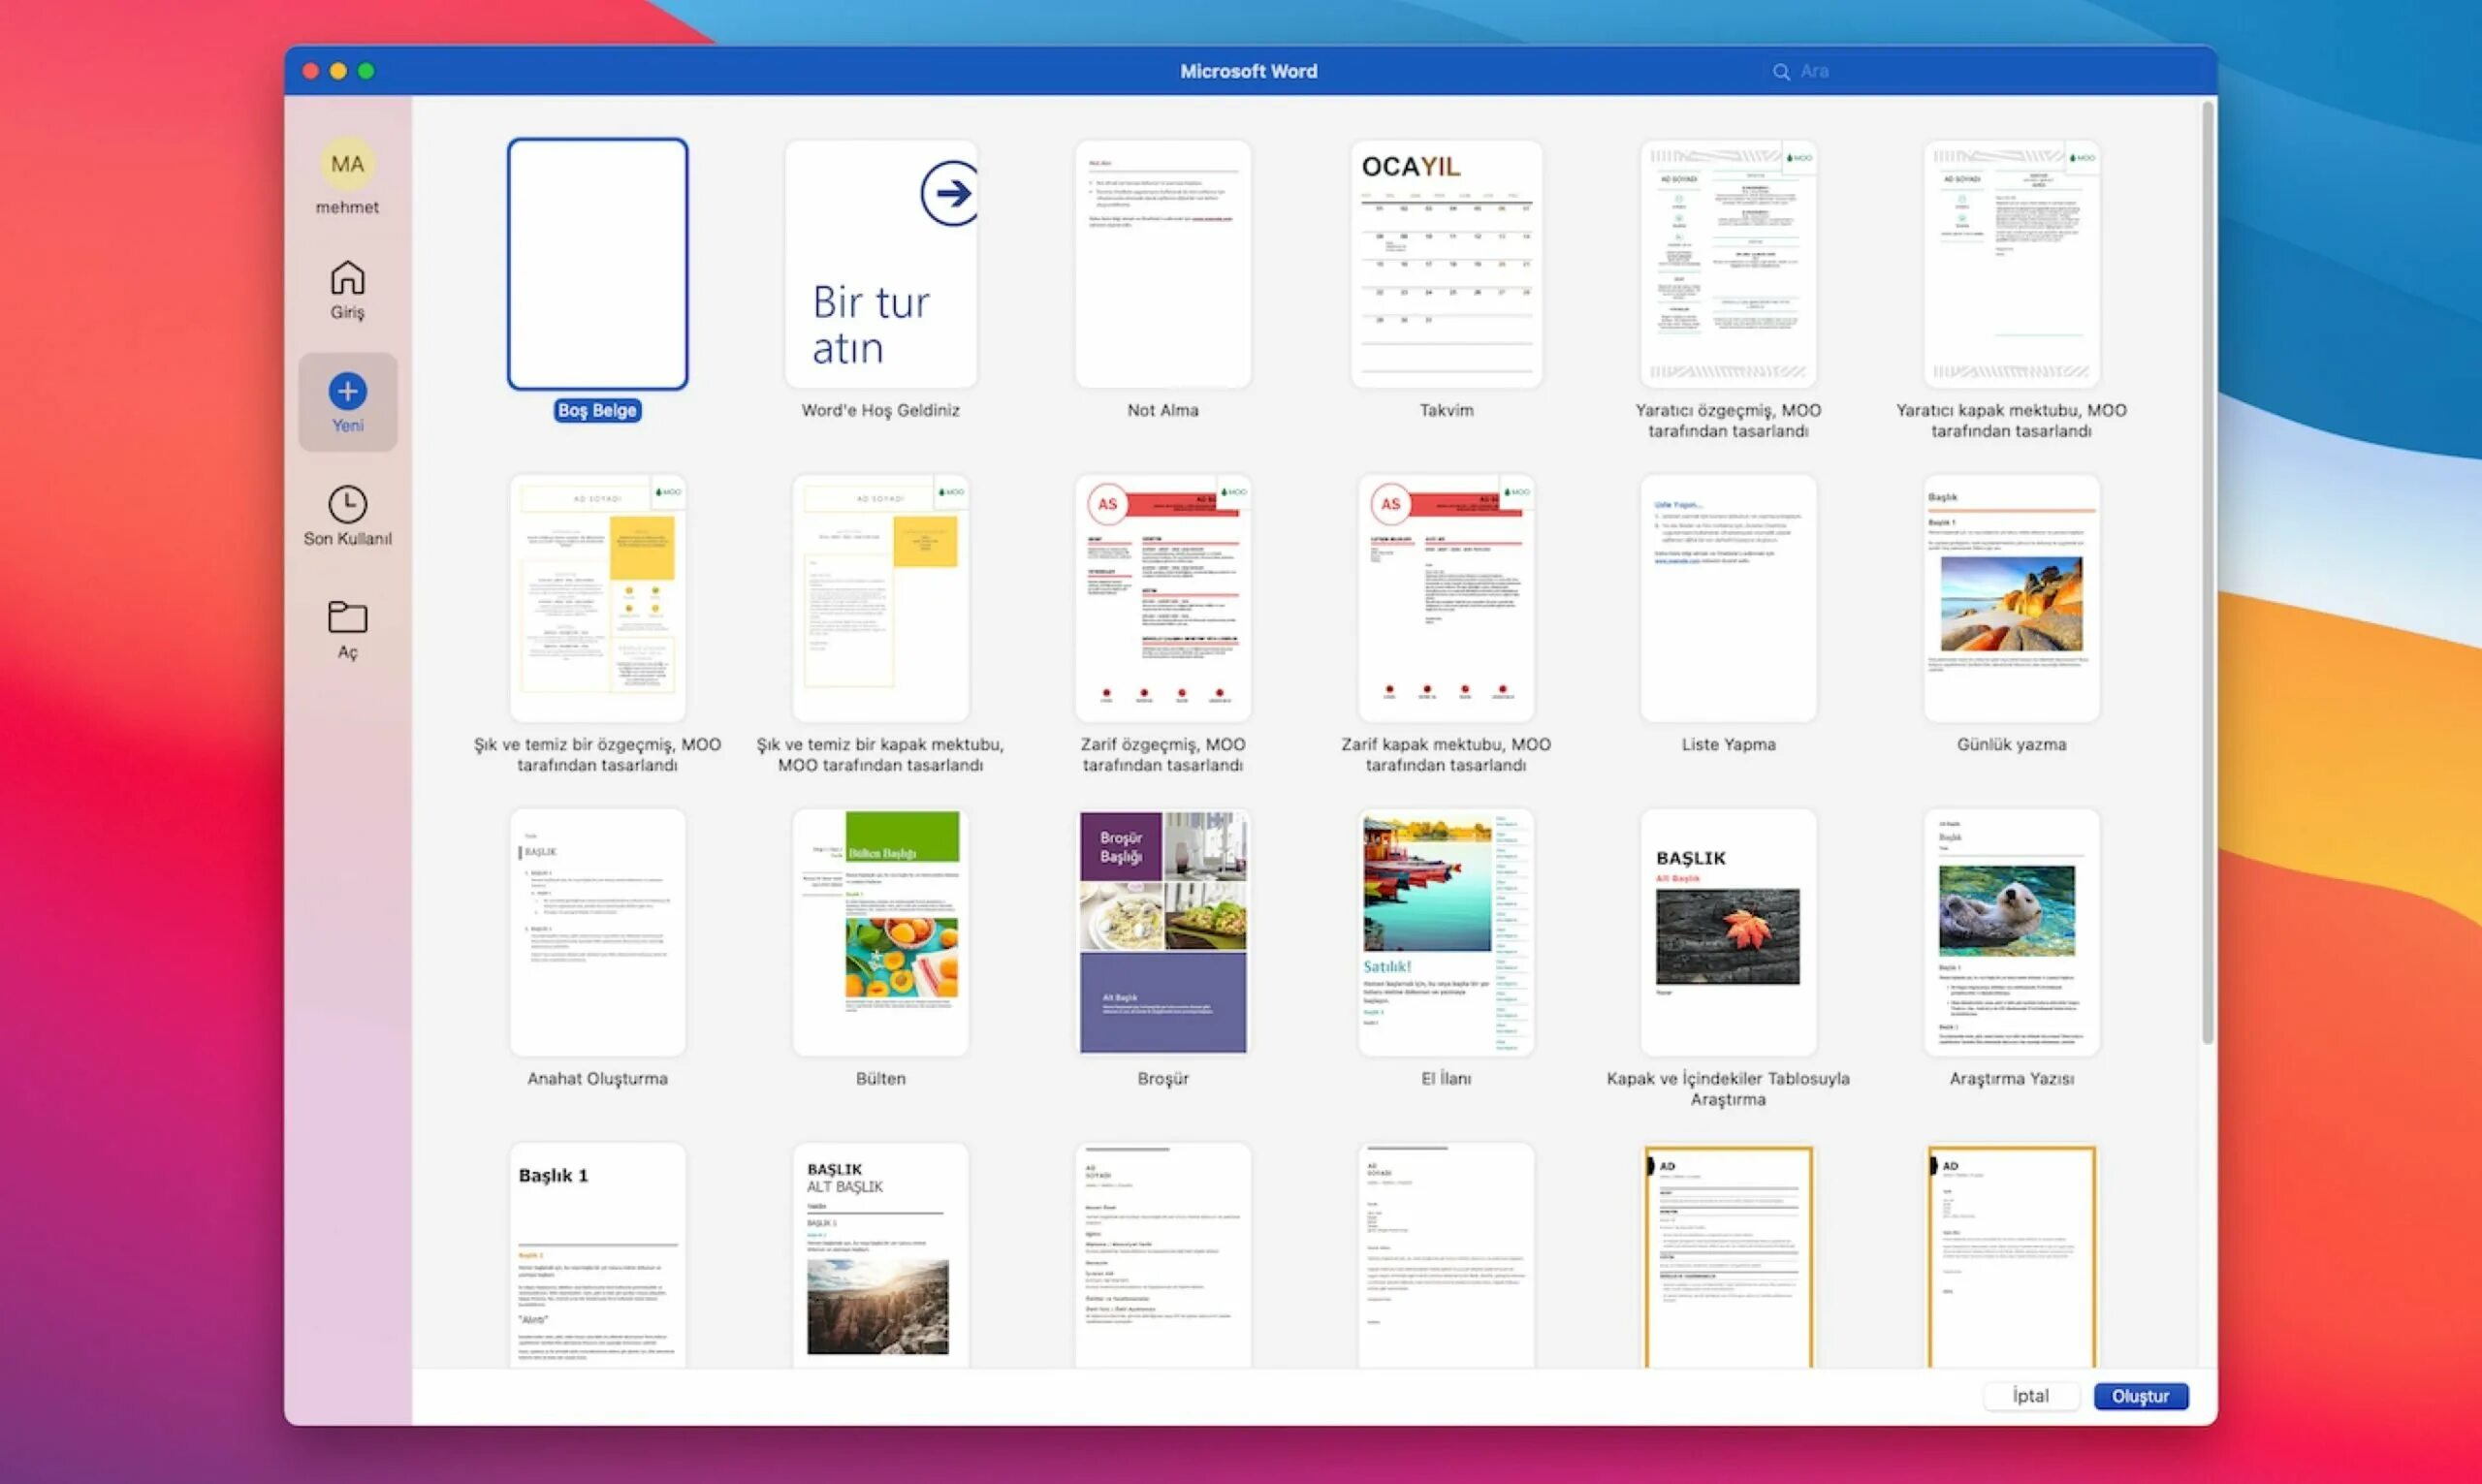Select the Yeni plus icon

(347, 391)
